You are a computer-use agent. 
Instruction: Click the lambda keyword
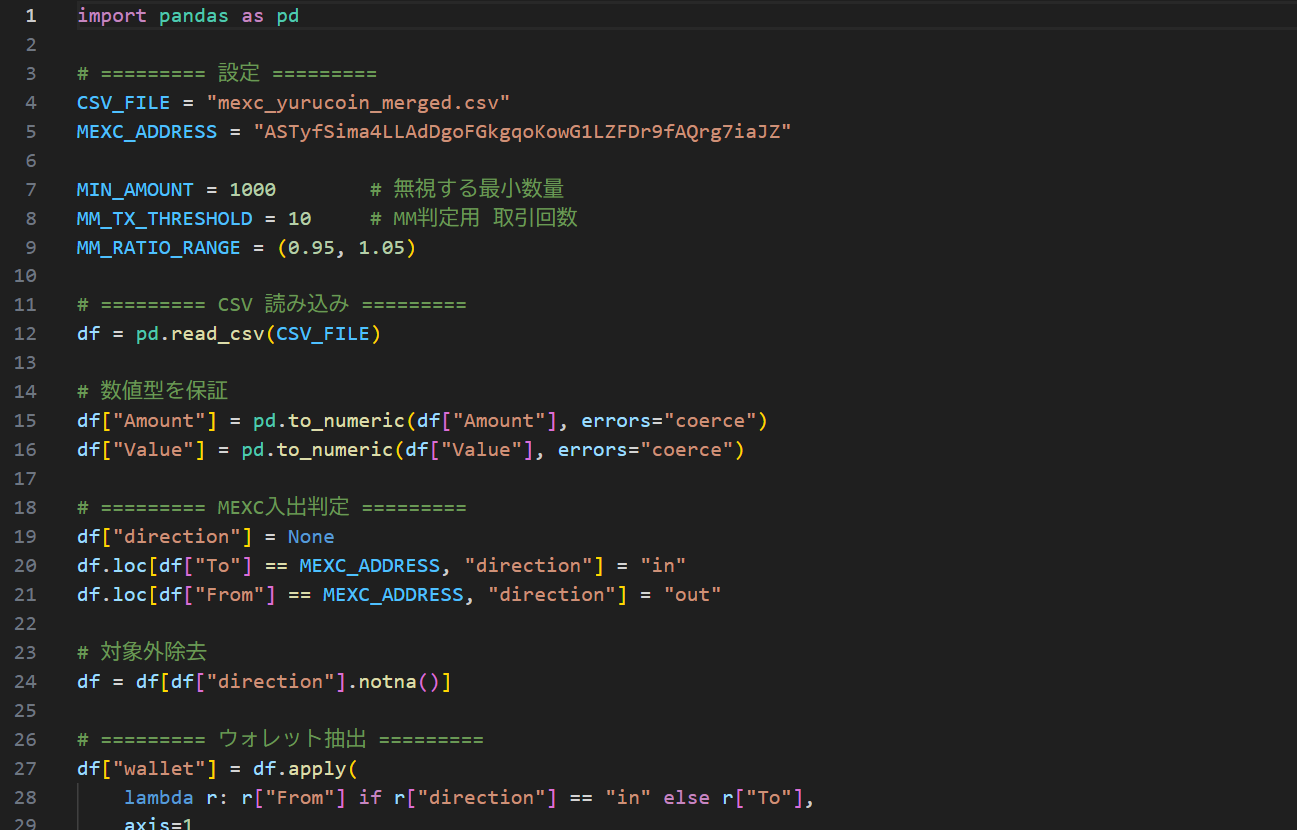click(x=158, y=797)
